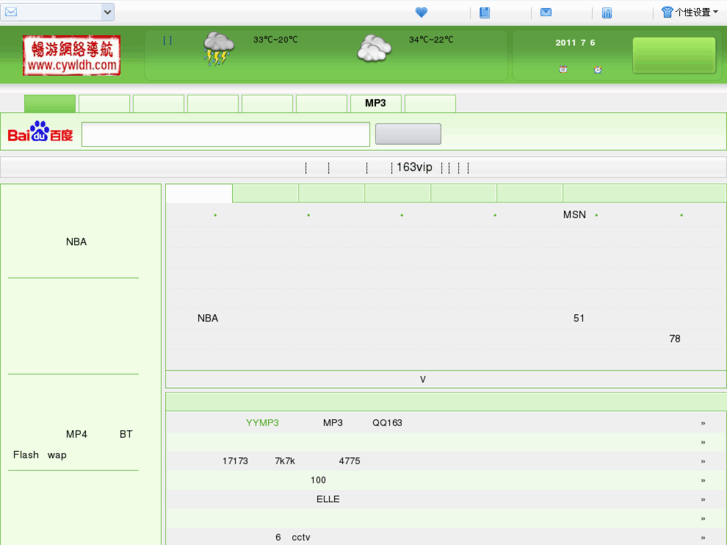The width and height of the screenshot is (727, 545).
Task: Click the cctv link
Action: click(x=301, y=537)
